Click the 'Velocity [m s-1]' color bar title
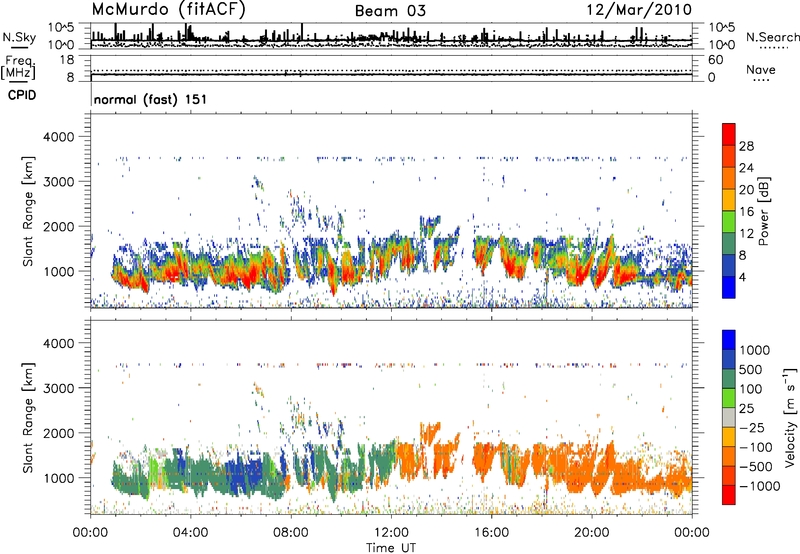Image resolution: width=800 pixels, height=554 pixels. (x=790, y=417)
